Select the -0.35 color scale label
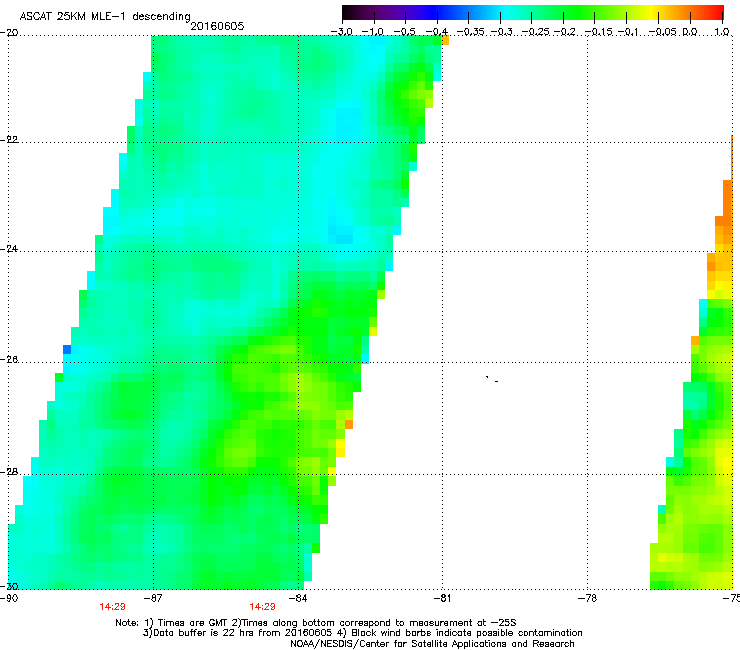Viewport: 740px width, 650px height. pyautogui.click(x=471, y=32)
